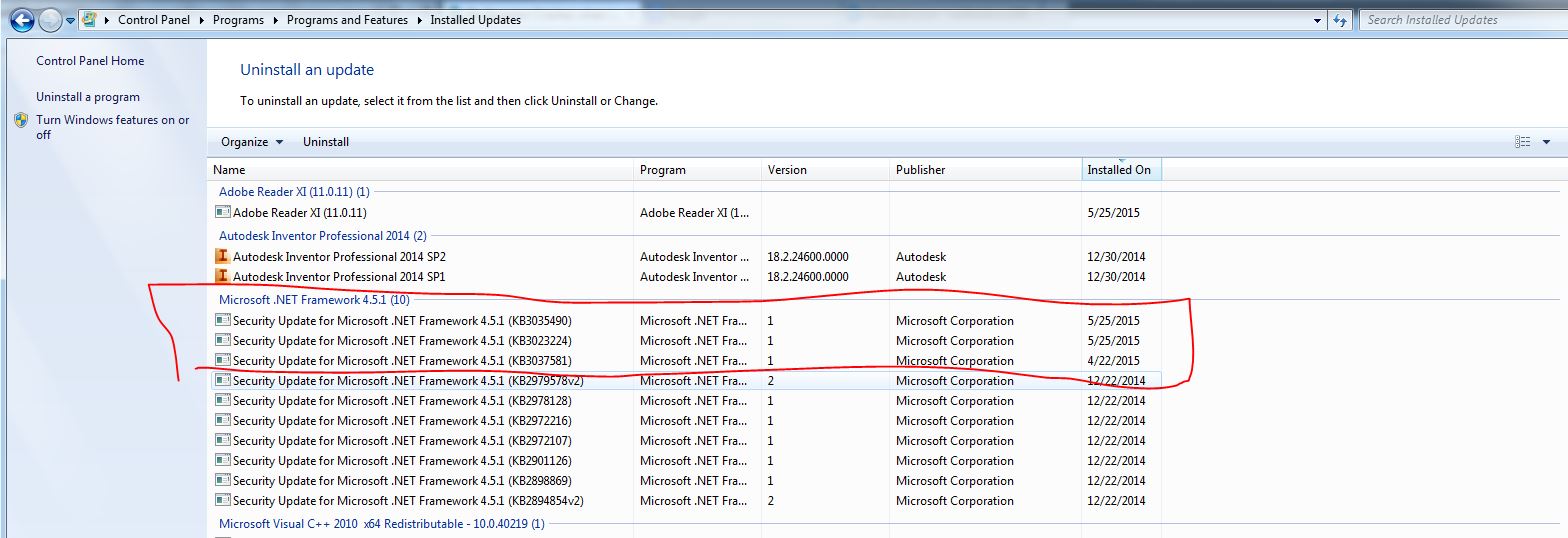The height and width of the screenshot is (538, 1568).
Task: Open the view options dropdown arrow
Action: pos(1546,142)
